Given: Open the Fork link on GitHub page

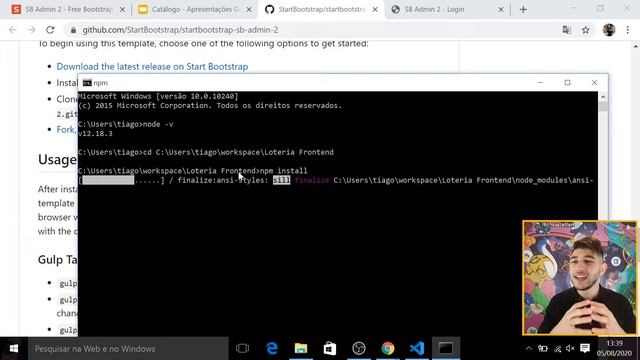Looking at the screenshot, I should click(66, 129).
